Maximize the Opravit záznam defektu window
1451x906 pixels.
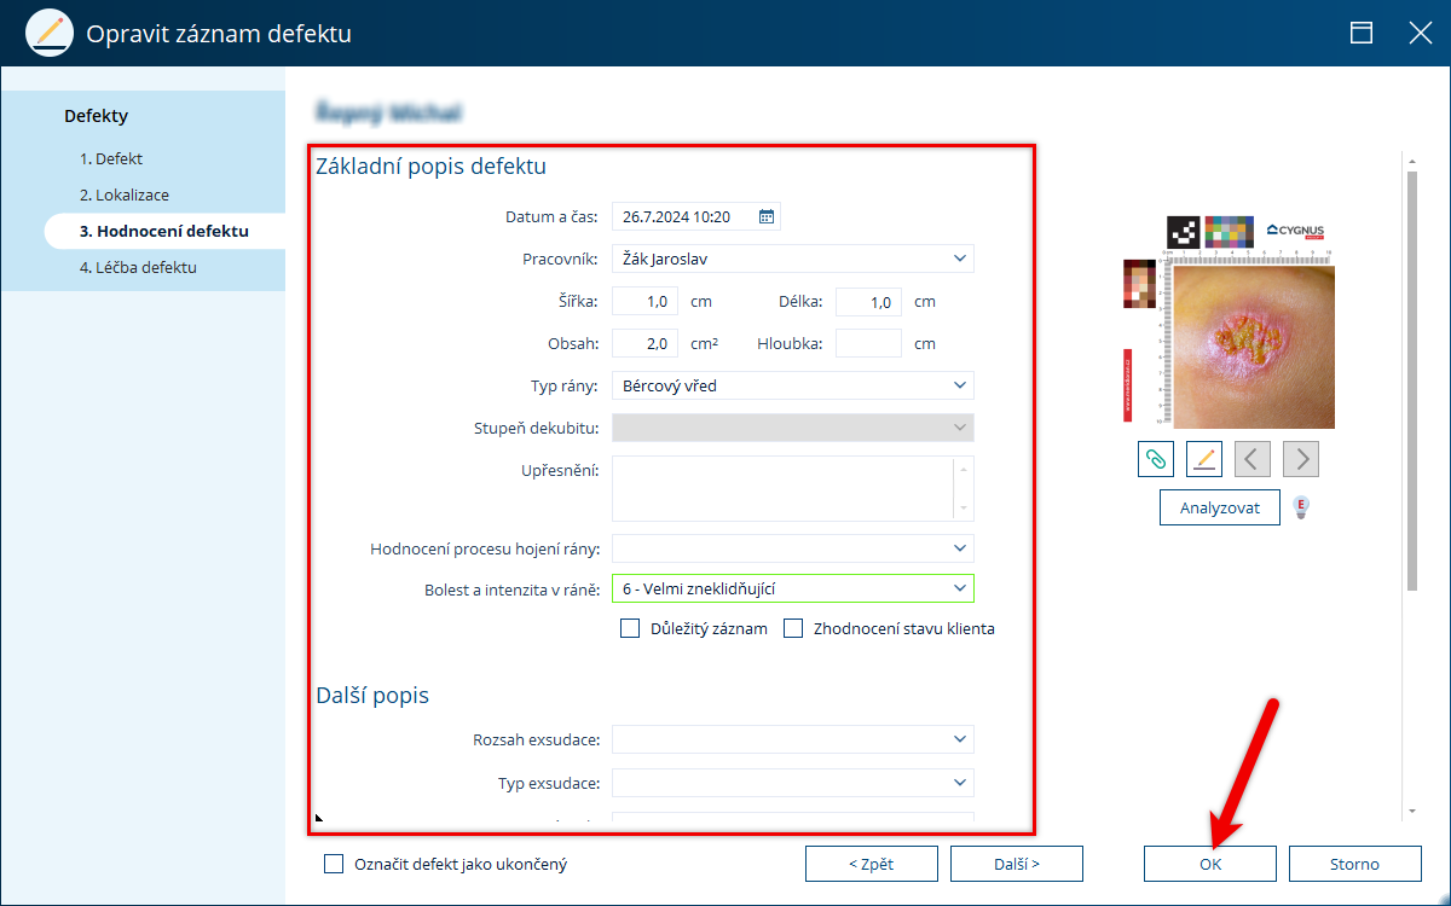(x=1361, y=33)
